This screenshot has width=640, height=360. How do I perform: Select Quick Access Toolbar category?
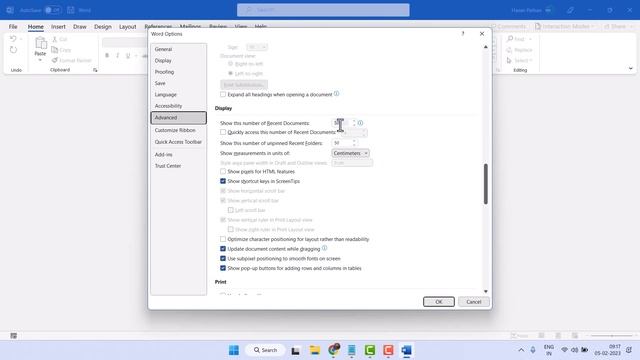[x=178, y=142]
